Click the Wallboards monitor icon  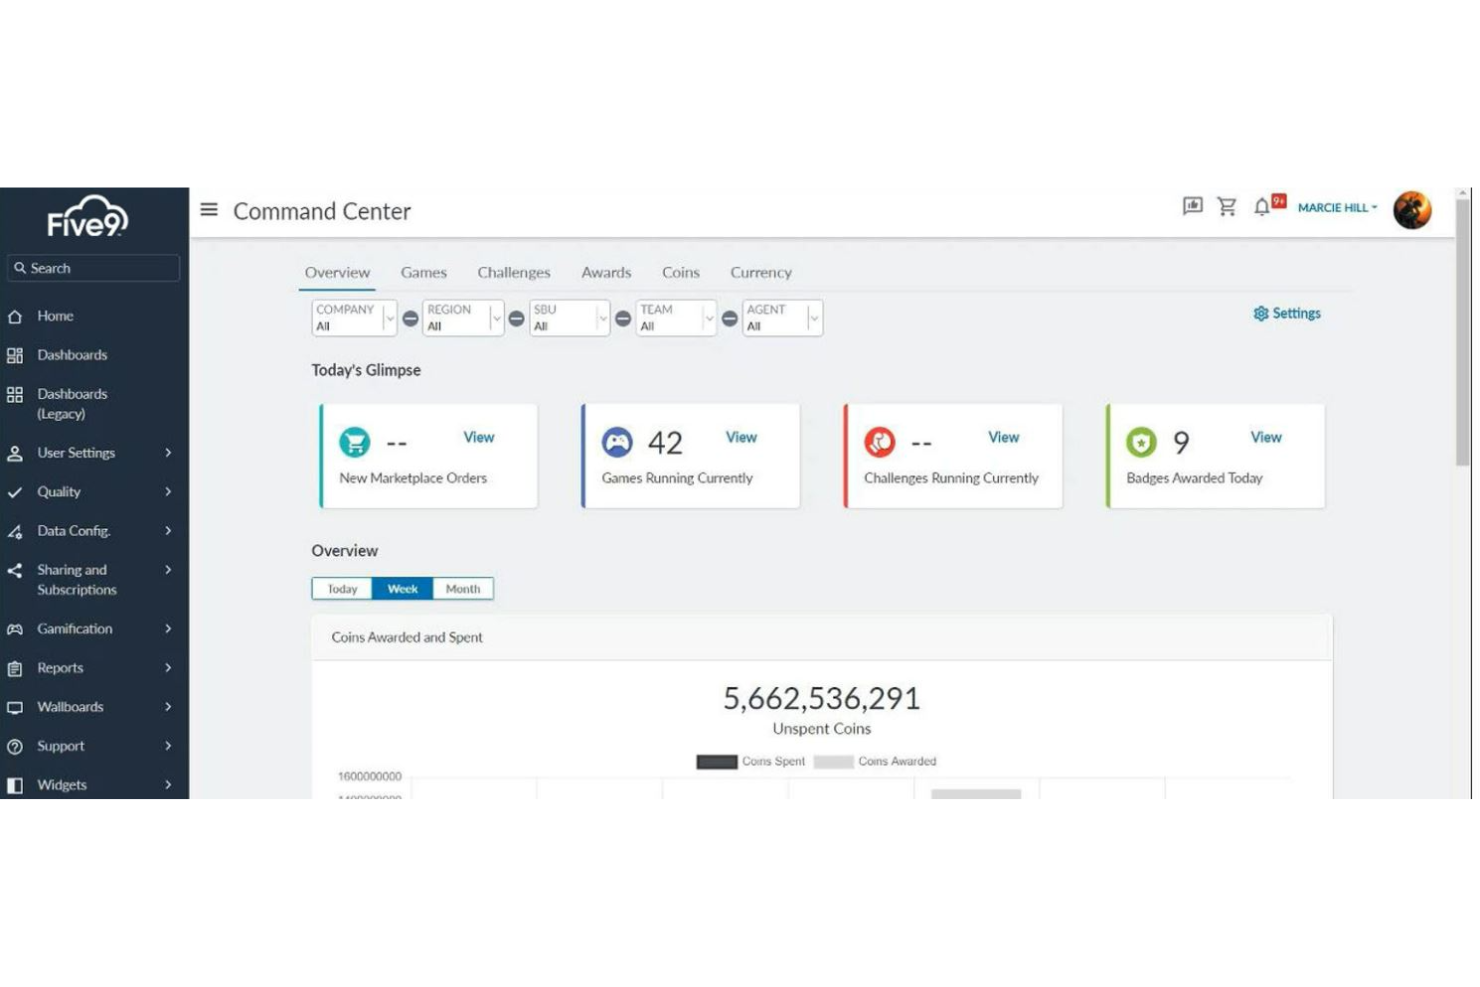click(15, 707)
